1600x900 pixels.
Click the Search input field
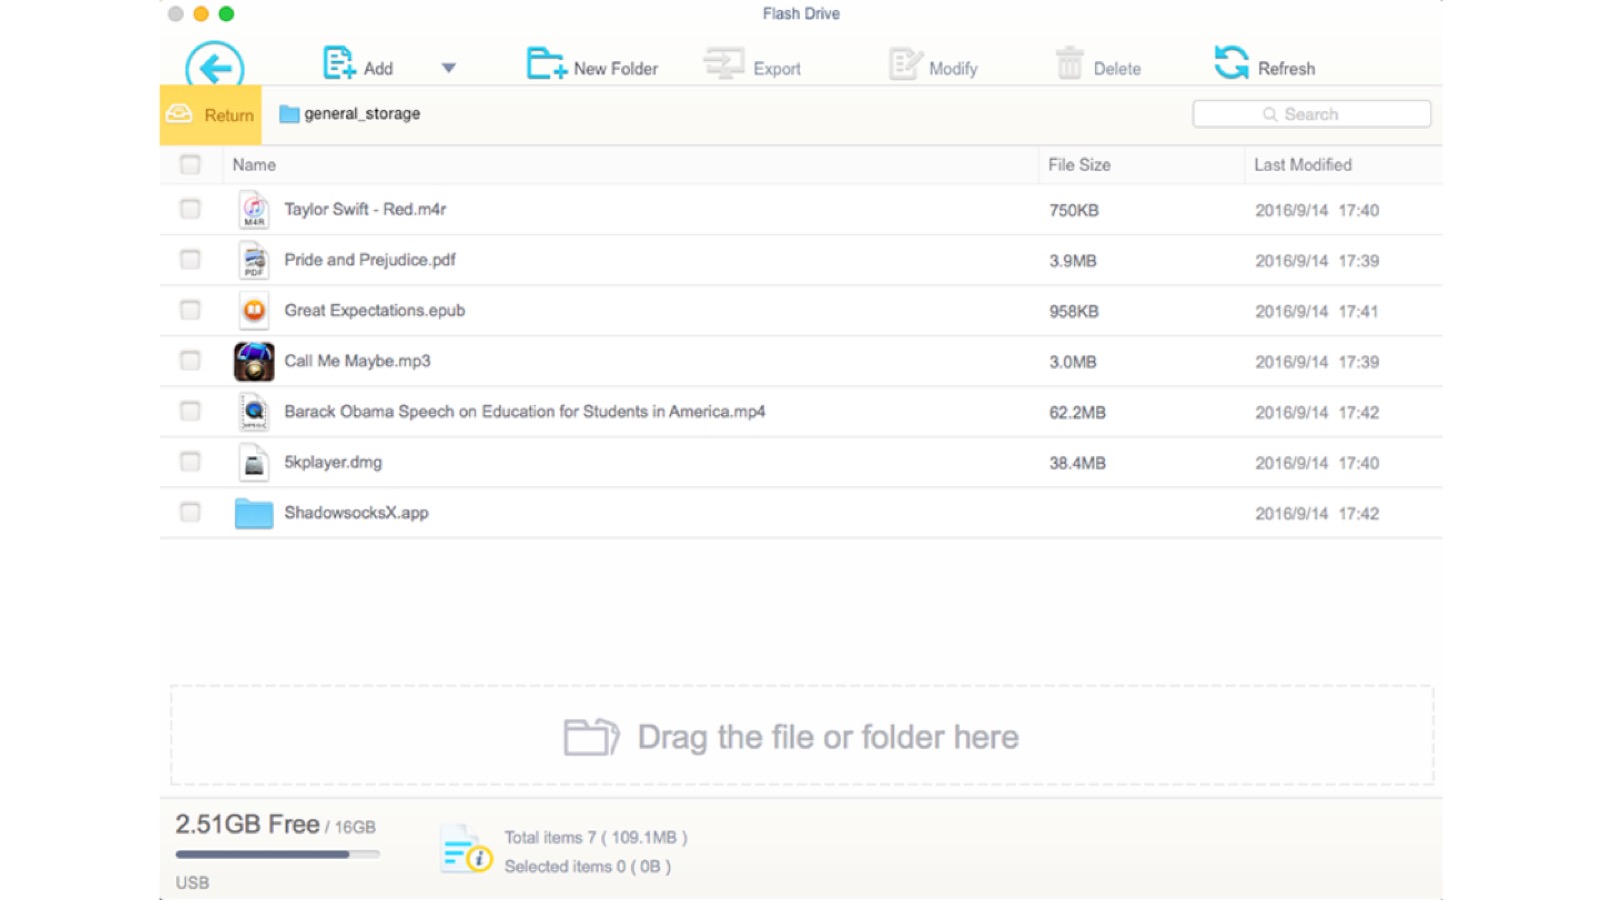[x=1311, y=114]
